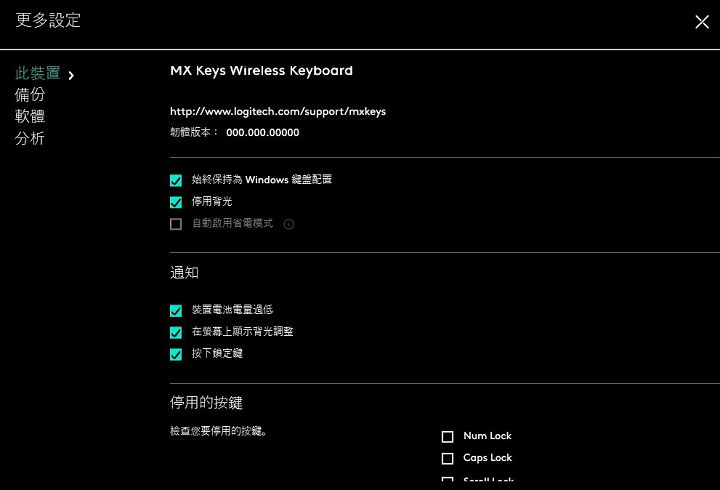Open the 軟體 section
720x490 pixels.
point(30,116)
